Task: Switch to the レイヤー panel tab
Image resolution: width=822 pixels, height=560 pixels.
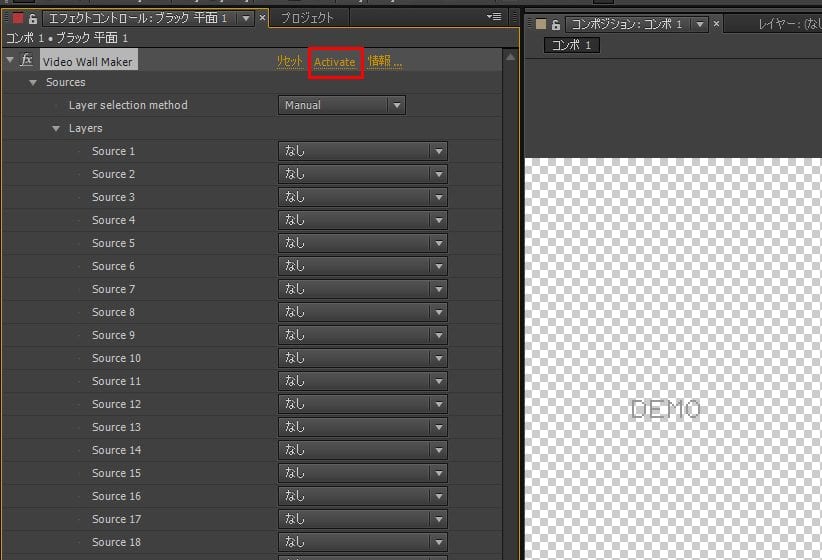Action: coord(790,24)
